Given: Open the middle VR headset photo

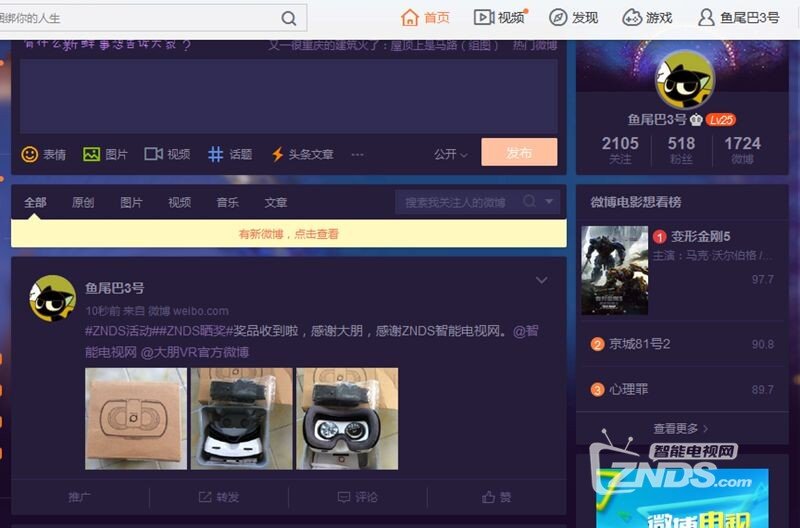Looking at the screenshot, I should 241,418.
